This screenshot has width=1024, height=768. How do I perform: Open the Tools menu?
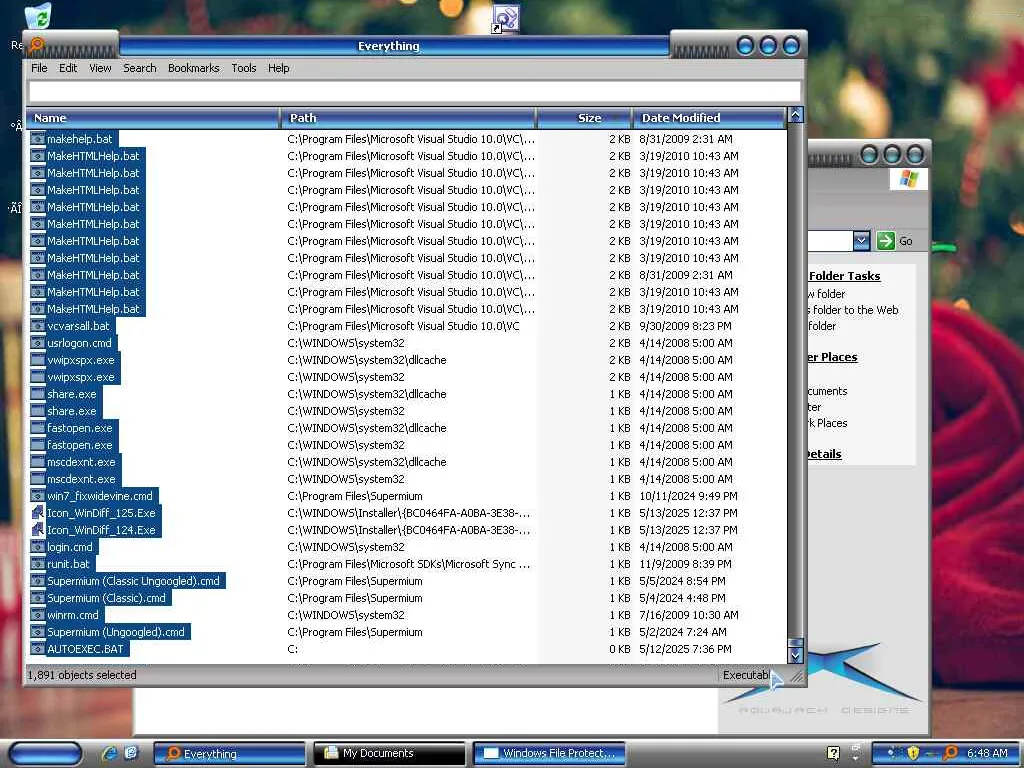click(244, 68)
